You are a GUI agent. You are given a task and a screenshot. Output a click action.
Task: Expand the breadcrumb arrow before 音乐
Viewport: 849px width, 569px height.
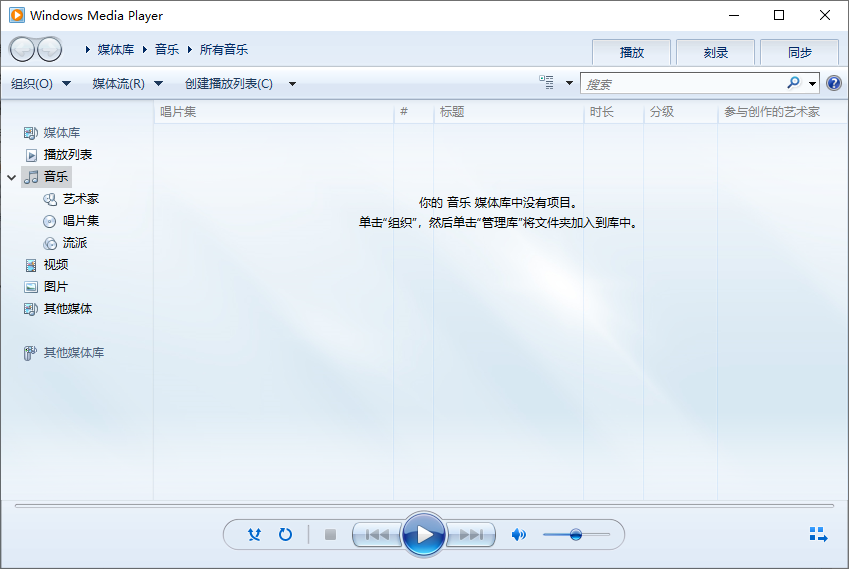click(x=145, y=50)
